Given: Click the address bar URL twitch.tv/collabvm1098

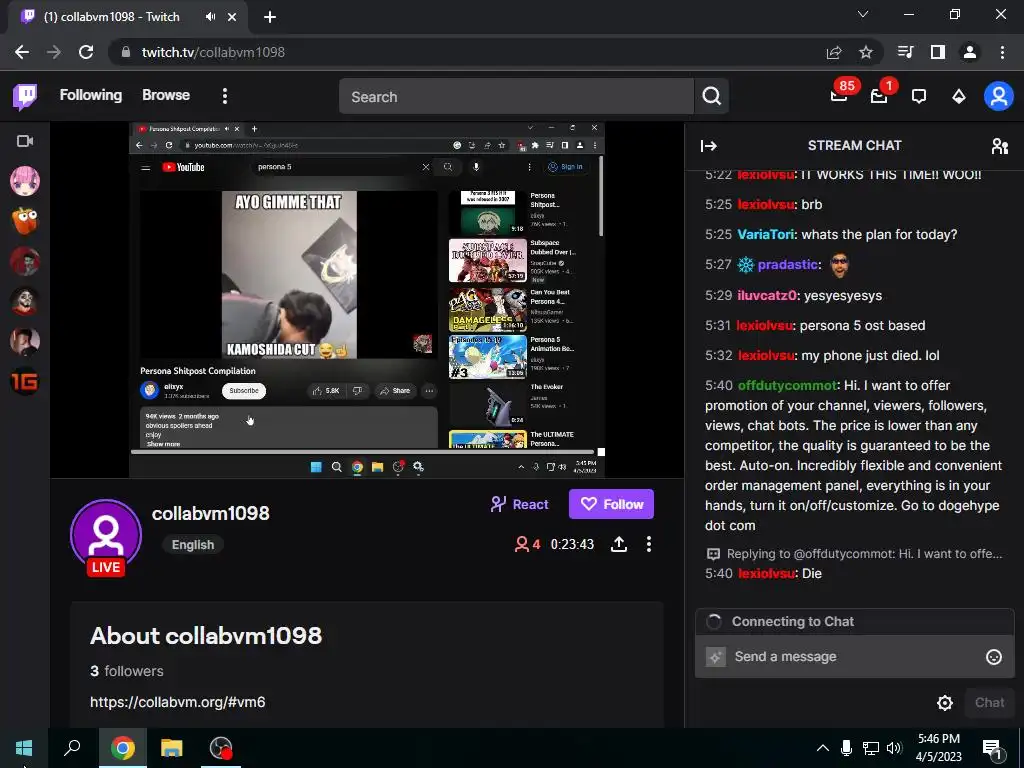Looking at the screenshot, I should coord(214,52).
